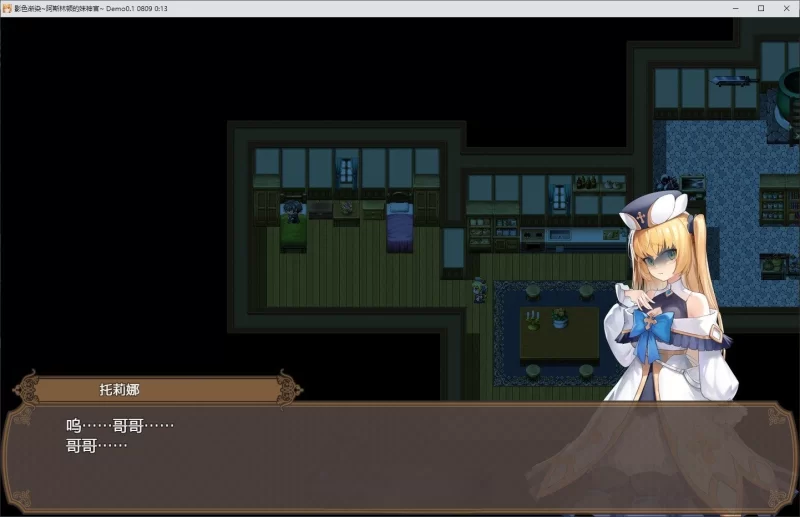
Task: Click the sword mounted on the wall
Action: click(x=732, y=80)
